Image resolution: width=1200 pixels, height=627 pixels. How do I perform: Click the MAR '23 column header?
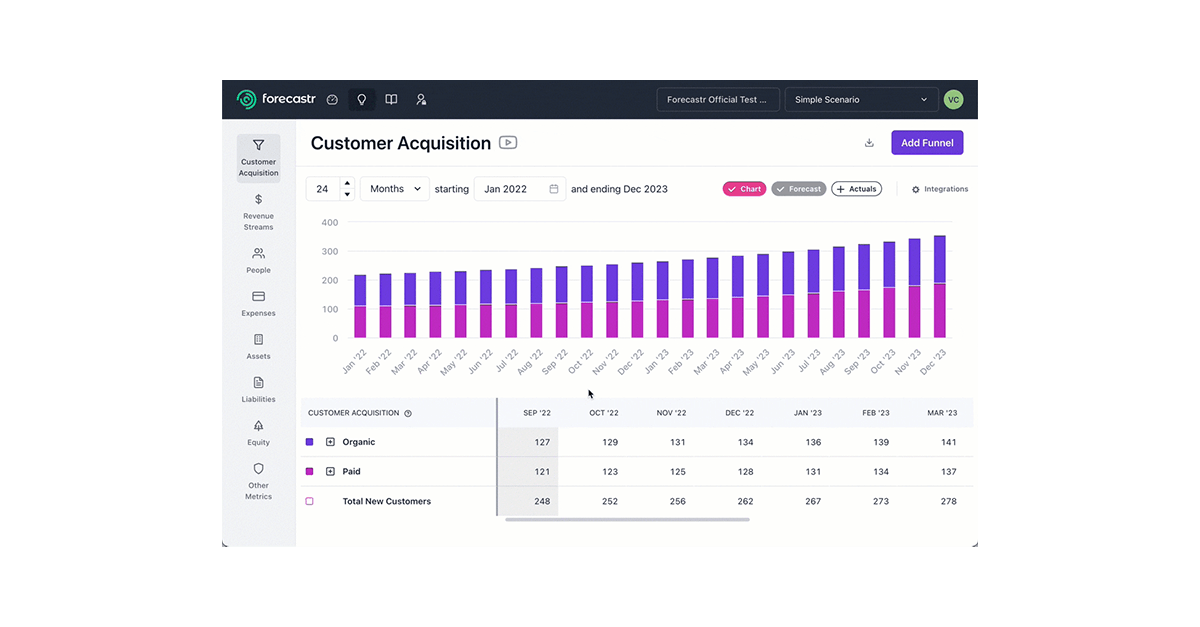[x=942, y=413]
